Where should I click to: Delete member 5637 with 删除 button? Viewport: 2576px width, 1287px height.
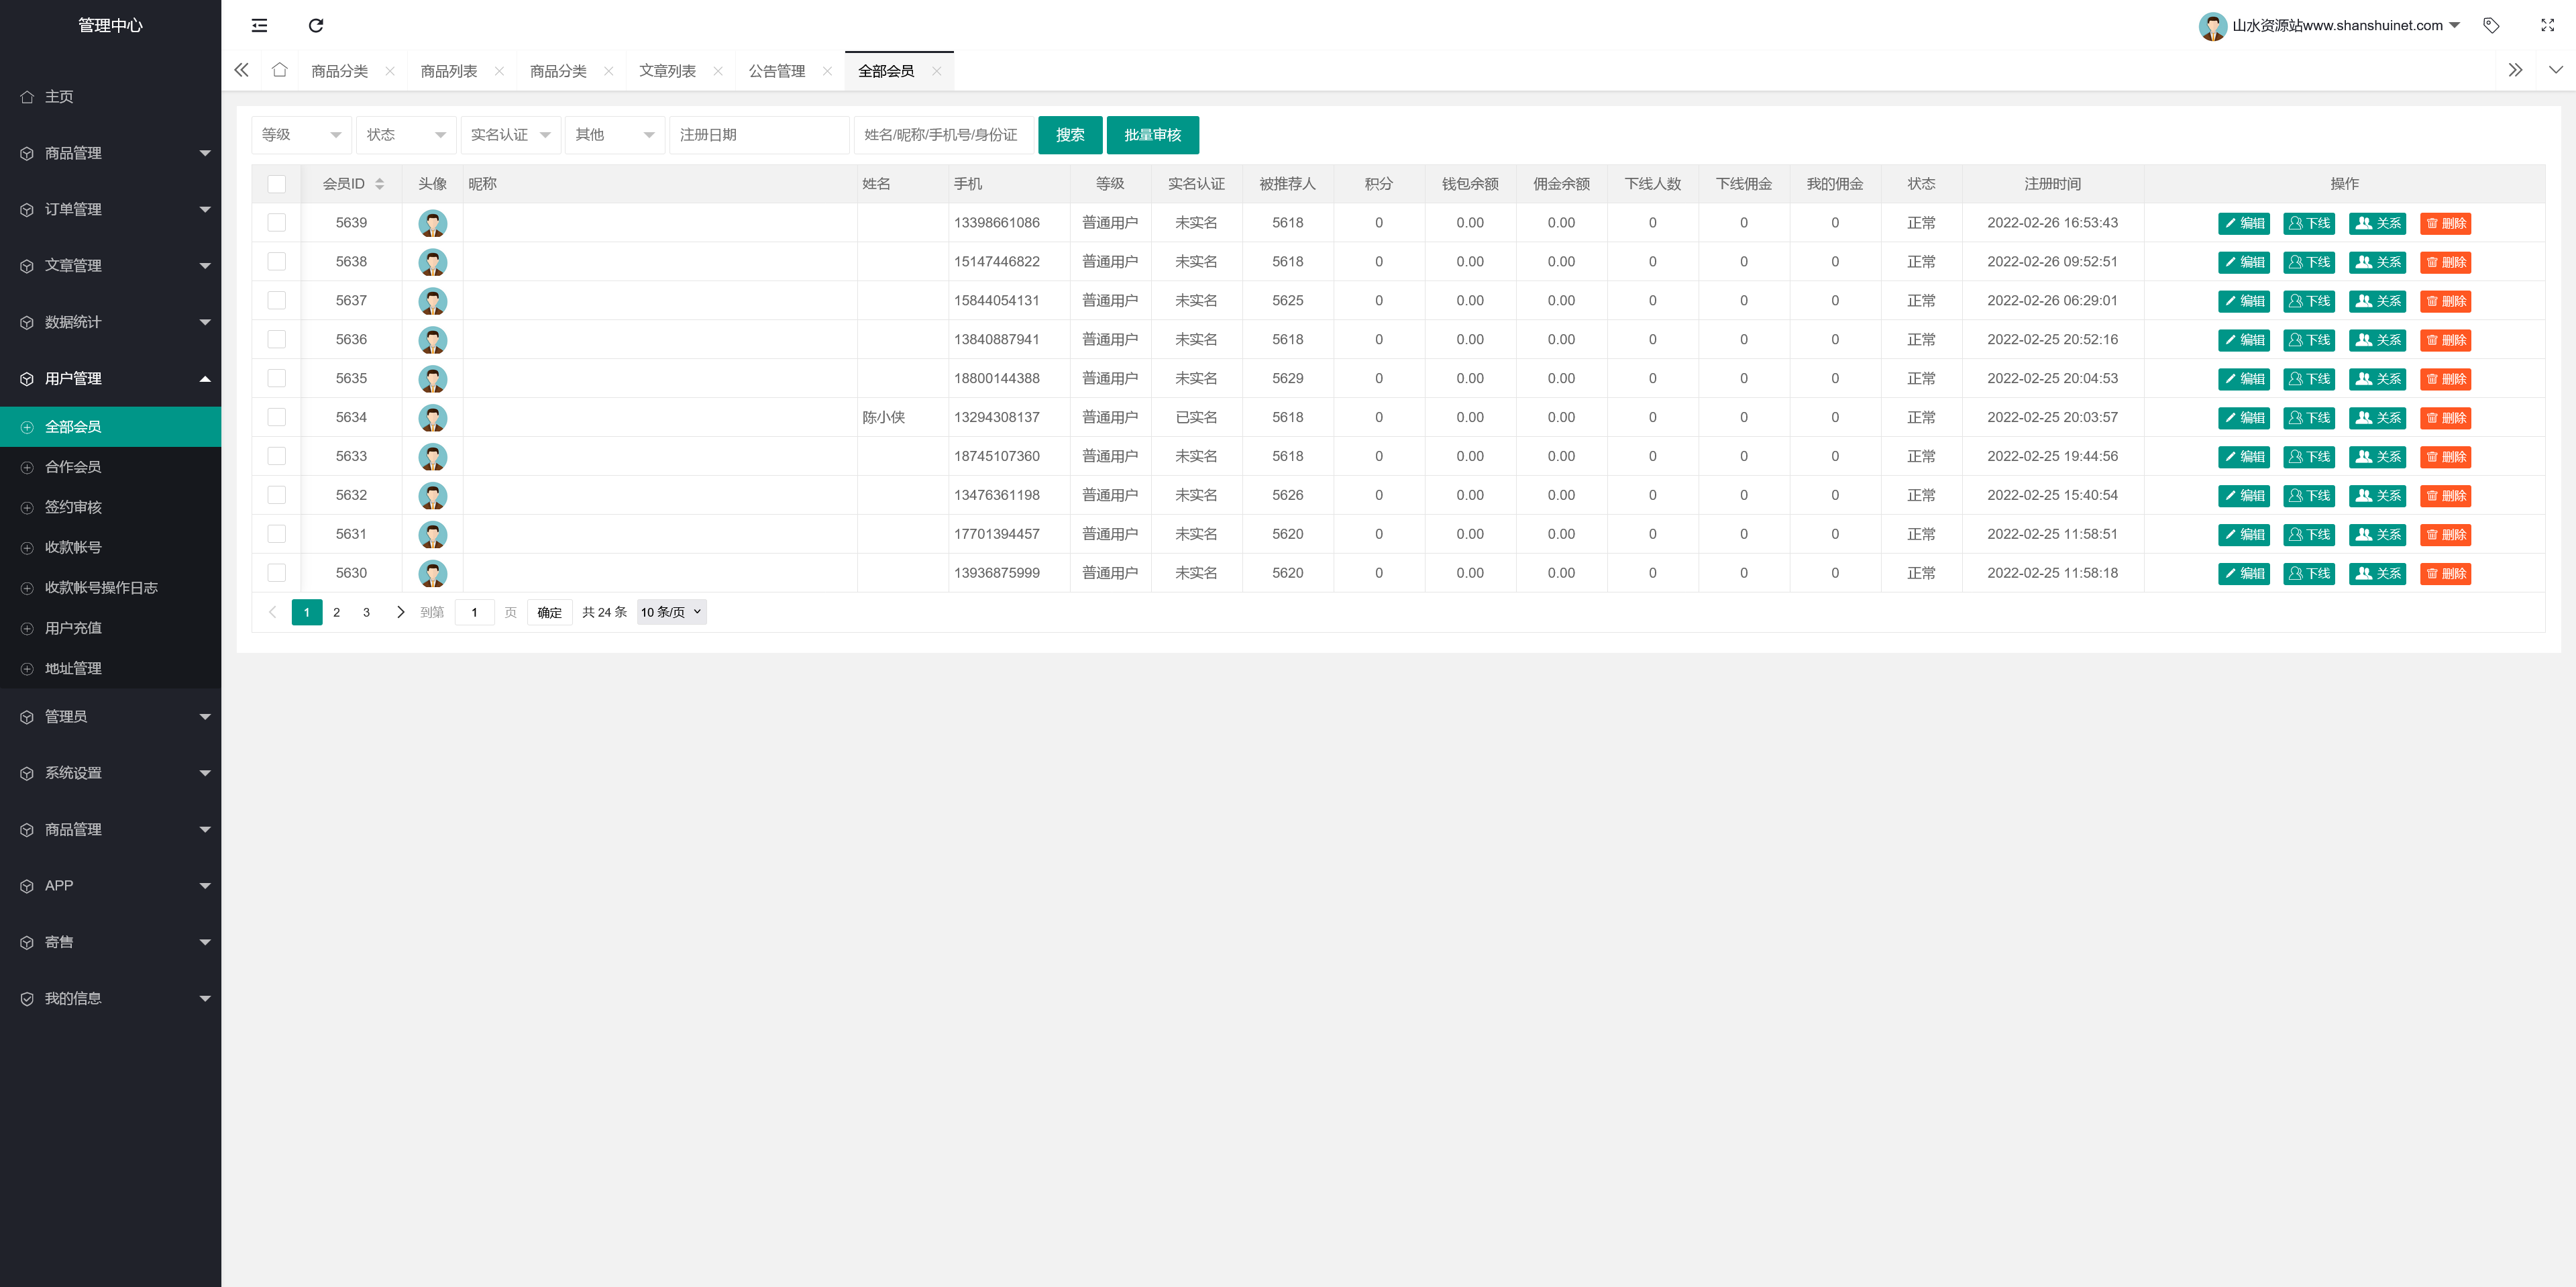(x=2445, y=301)
